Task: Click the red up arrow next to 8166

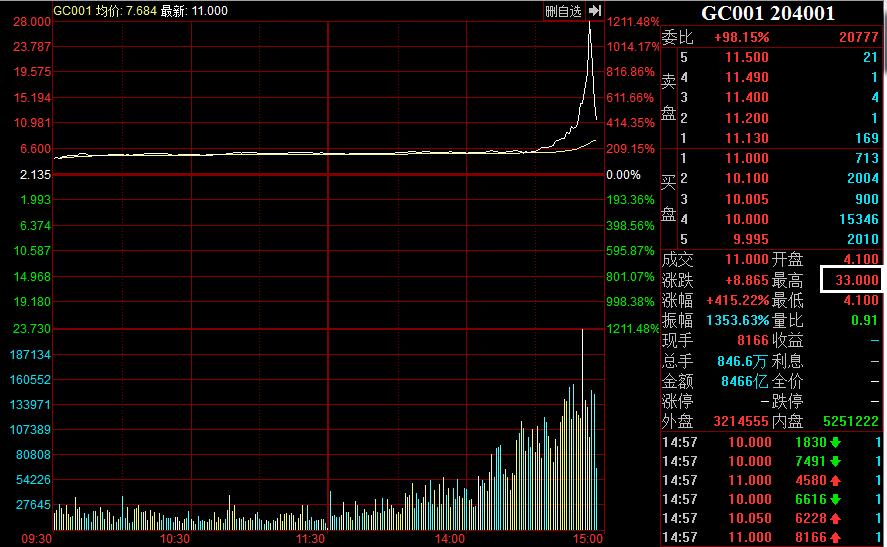Action: (834, 537)
